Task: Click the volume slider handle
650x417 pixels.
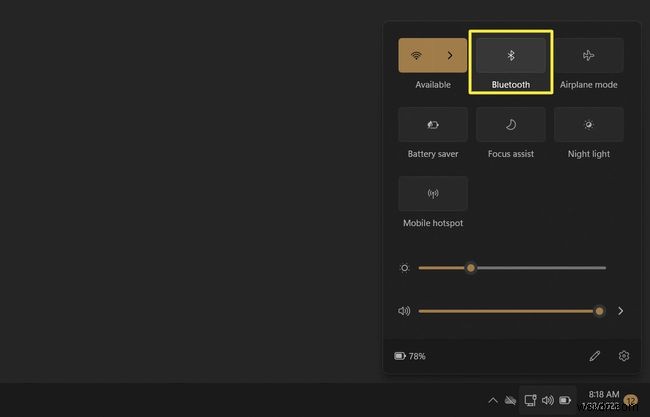Action: coord(599,311)
